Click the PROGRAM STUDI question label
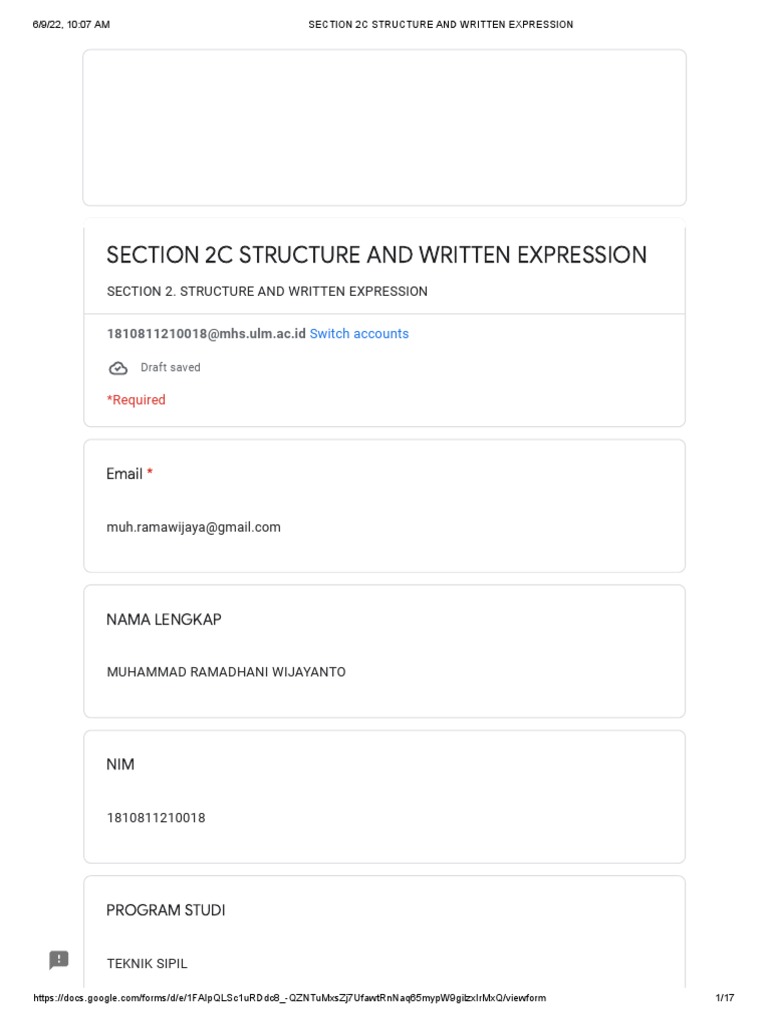Viewport: 768px width, 1024px height. click(x=166, y=911)
